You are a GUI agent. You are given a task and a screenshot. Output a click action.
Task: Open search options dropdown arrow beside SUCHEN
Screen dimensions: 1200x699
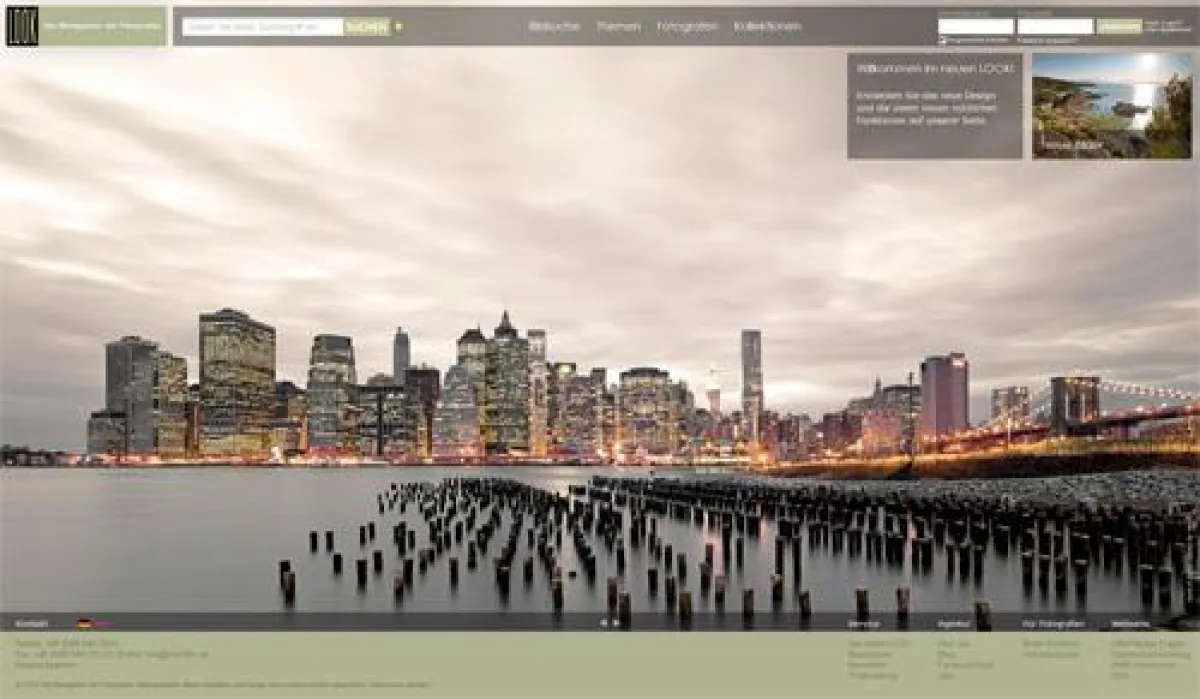pyautogui.click(x=399, y=27)
